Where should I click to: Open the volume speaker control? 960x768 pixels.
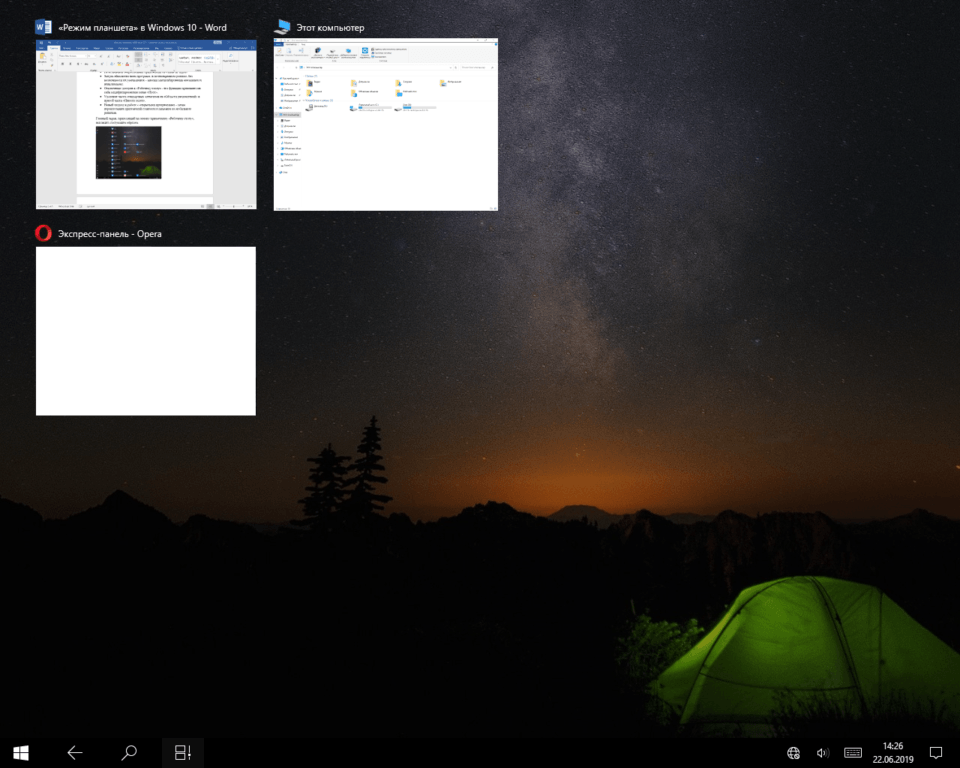[x=822, y=753]
